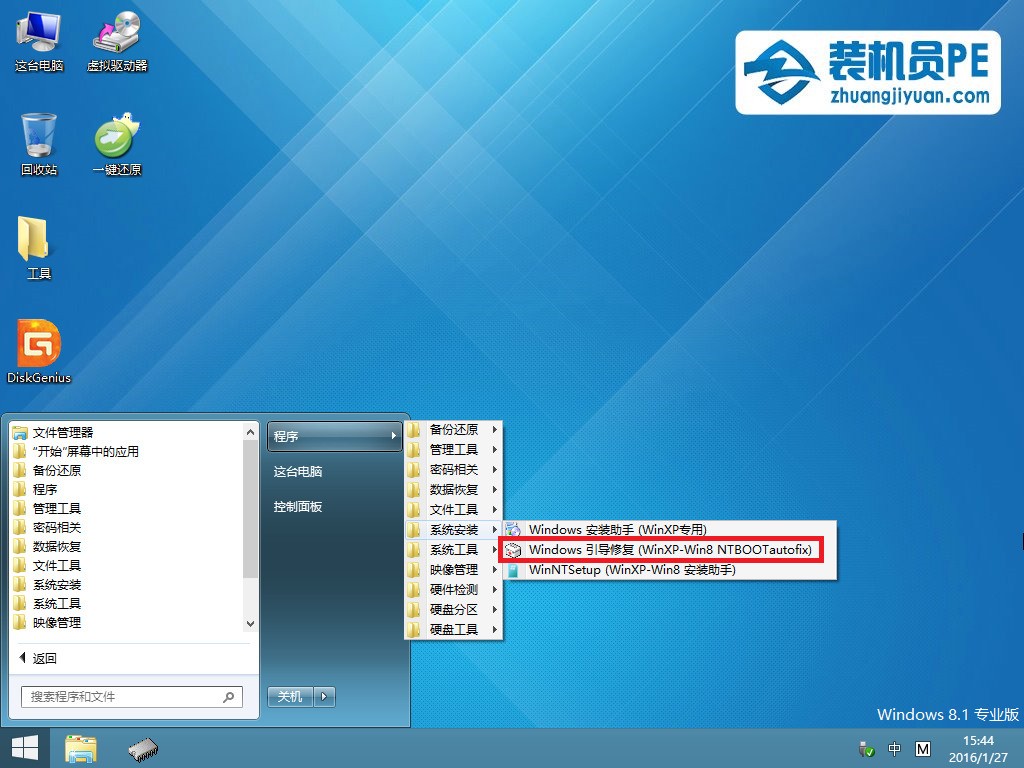Expand the 硬件检测 submenu
Screen dimensions: 1024x768
click(x=454, y=590)
